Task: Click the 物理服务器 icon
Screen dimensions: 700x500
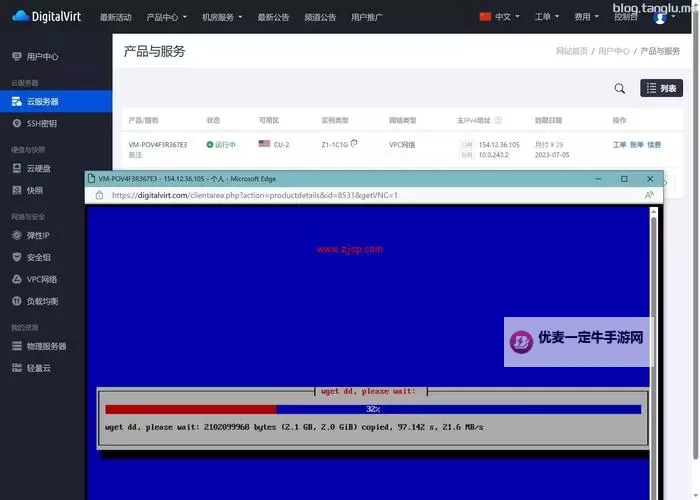Action: click(x=17, y=346)
